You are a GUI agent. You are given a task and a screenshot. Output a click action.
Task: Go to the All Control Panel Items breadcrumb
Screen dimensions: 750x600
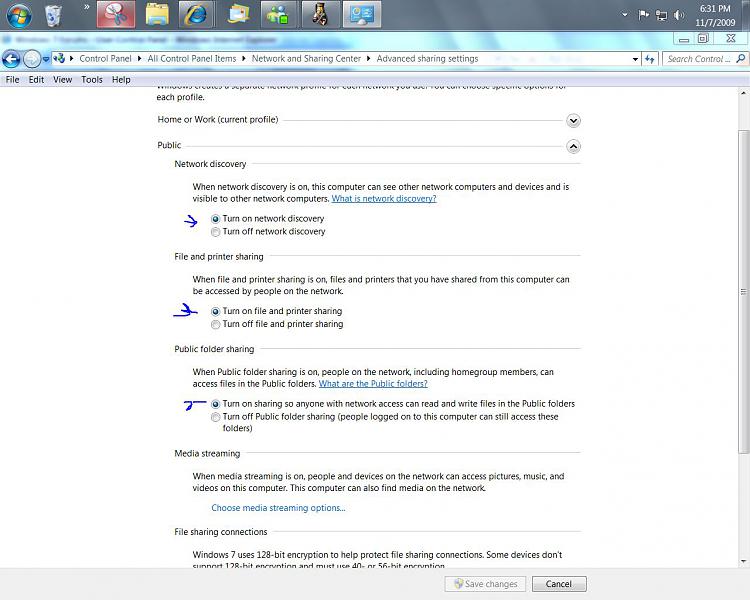192,58
